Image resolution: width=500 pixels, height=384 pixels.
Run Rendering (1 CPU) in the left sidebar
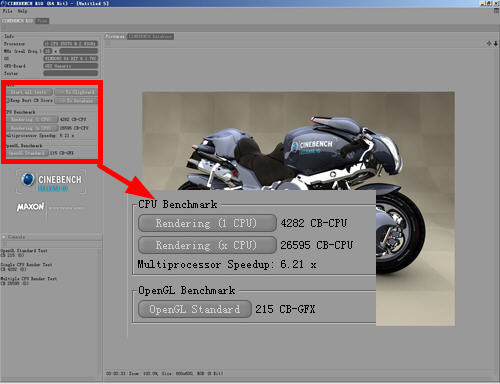(x=32, y=119)
